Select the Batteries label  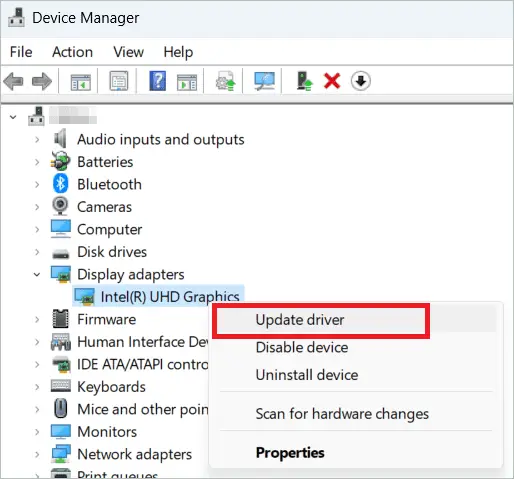(105, 162)
